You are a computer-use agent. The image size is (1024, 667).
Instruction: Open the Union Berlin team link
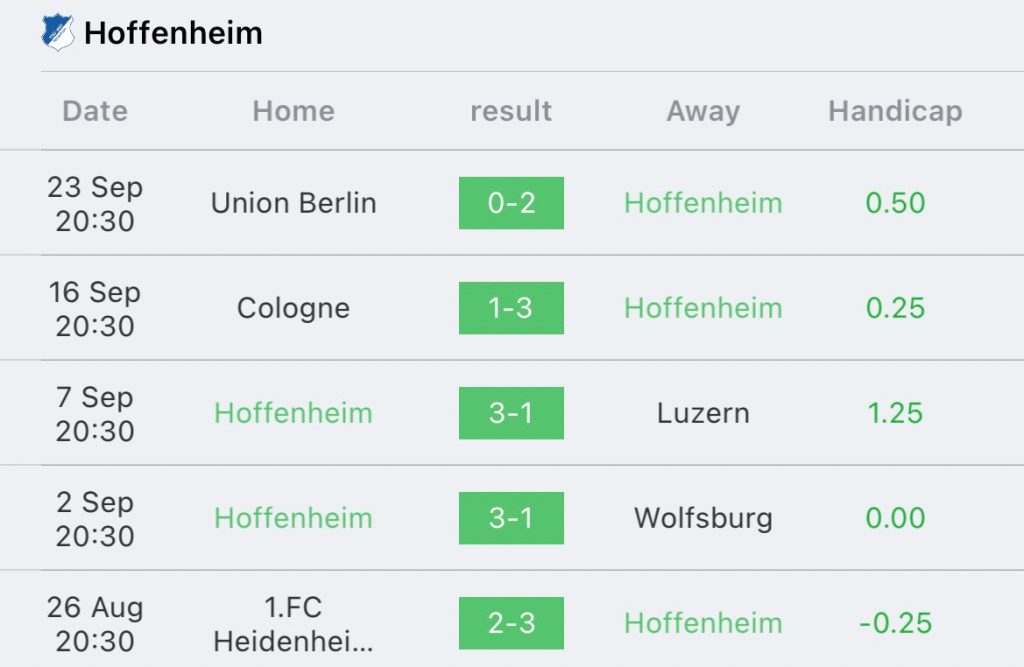[x=293, y=203]
